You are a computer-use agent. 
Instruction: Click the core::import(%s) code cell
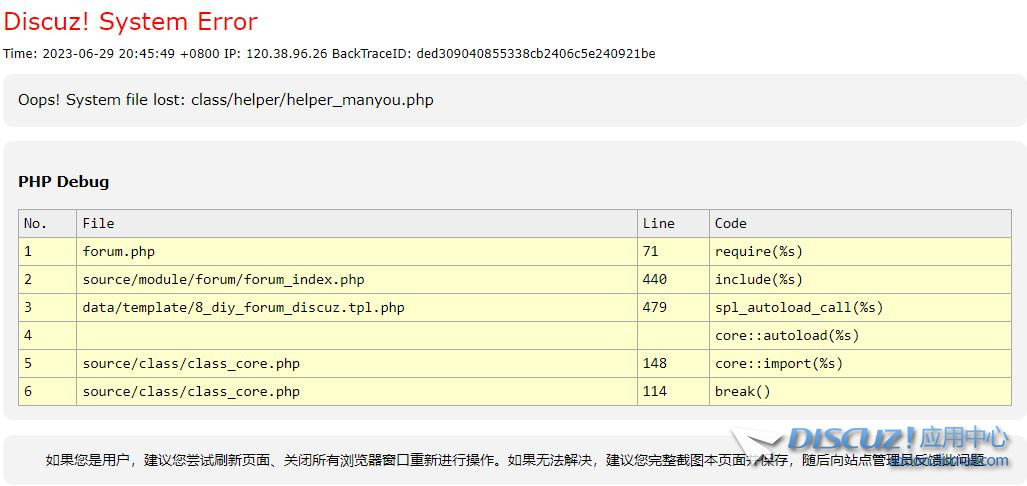tap(778, 363)
